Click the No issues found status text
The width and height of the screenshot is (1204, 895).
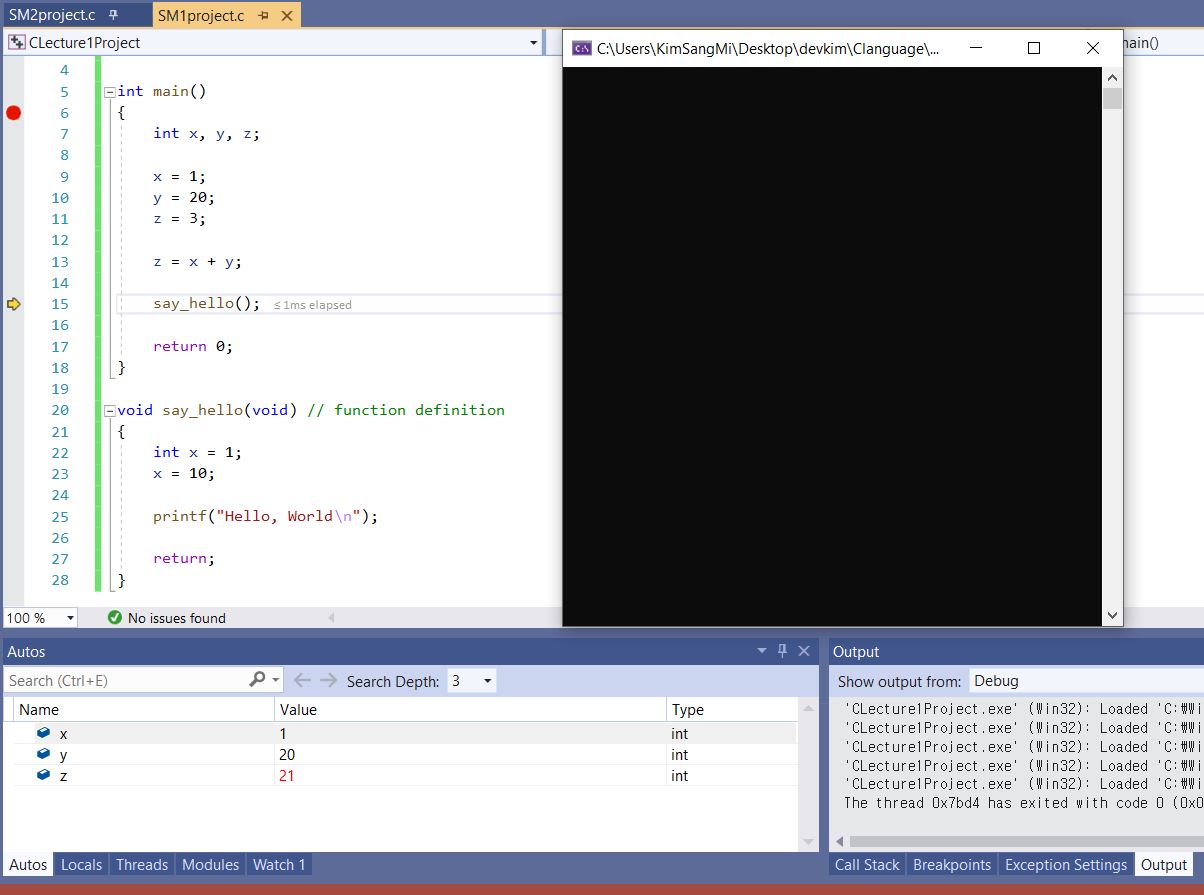(x=177, y=618)
